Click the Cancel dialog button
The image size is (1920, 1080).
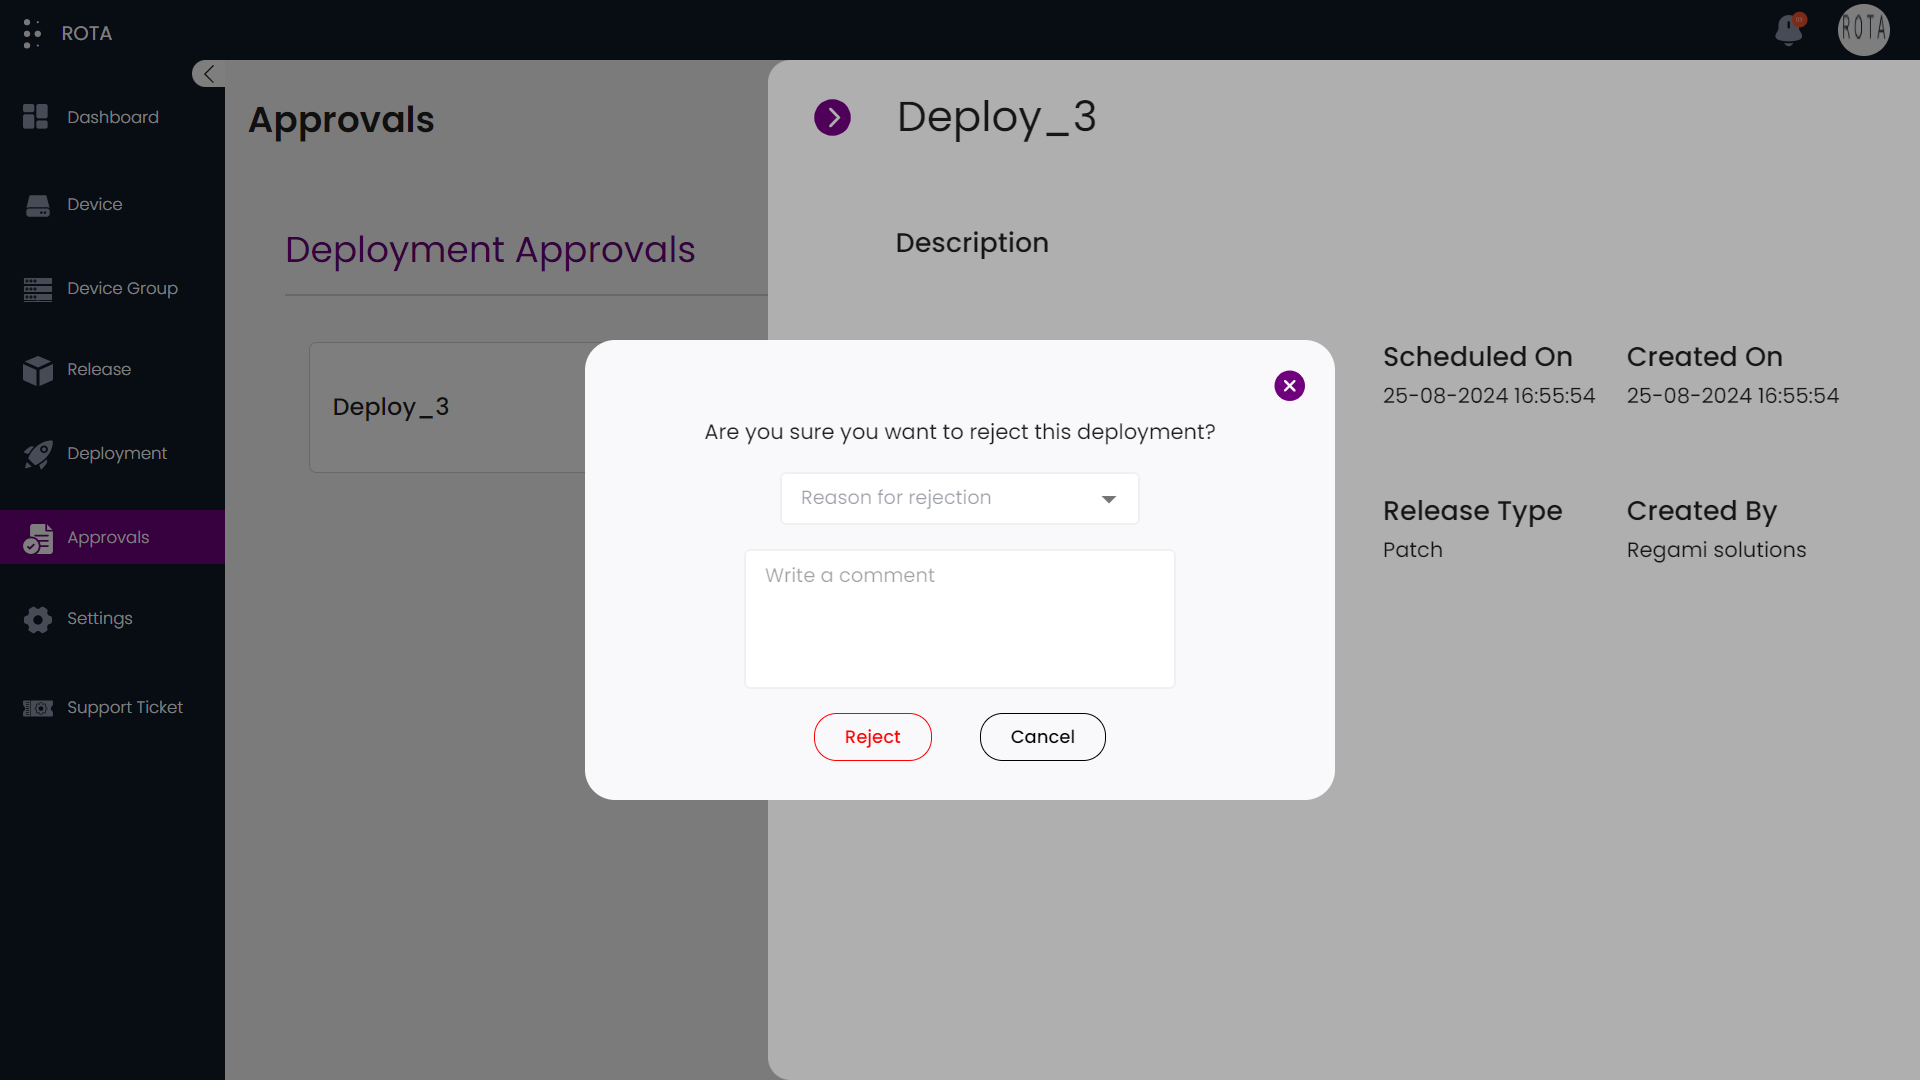pyautogui.click(x=1043, y=736)
